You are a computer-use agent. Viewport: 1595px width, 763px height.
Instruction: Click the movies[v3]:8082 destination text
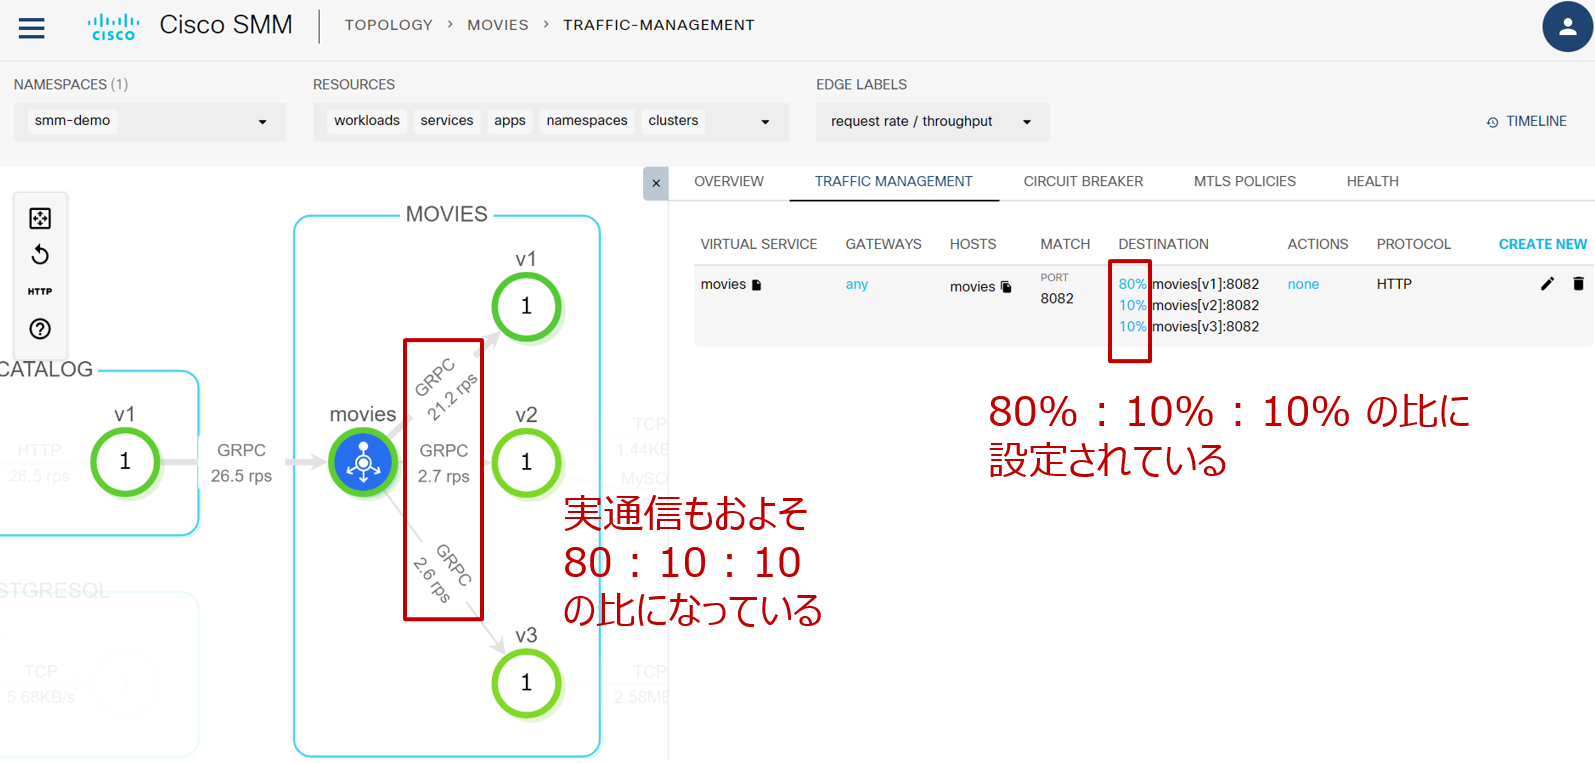[x=1206, y=326]
